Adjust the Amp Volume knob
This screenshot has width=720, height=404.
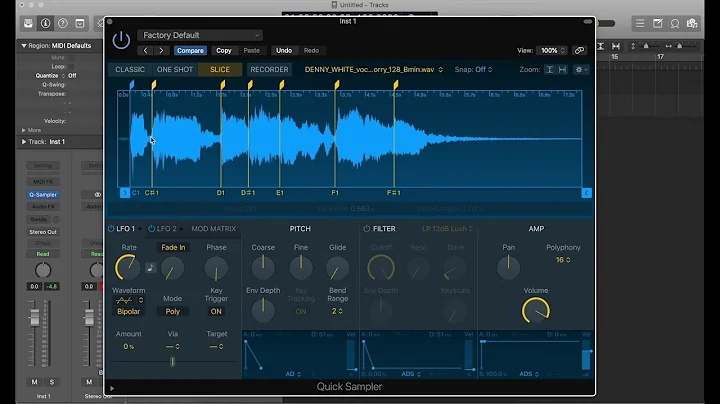click(536, 310)
